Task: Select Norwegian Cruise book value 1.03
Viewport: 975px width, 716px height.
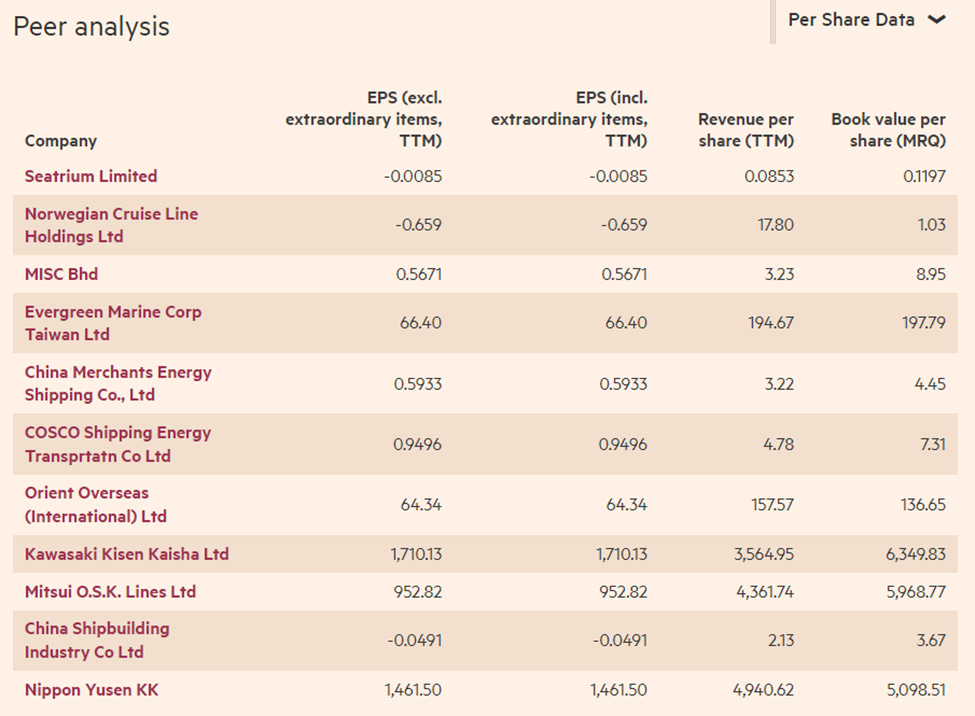Action: click(x=931, y=225)
